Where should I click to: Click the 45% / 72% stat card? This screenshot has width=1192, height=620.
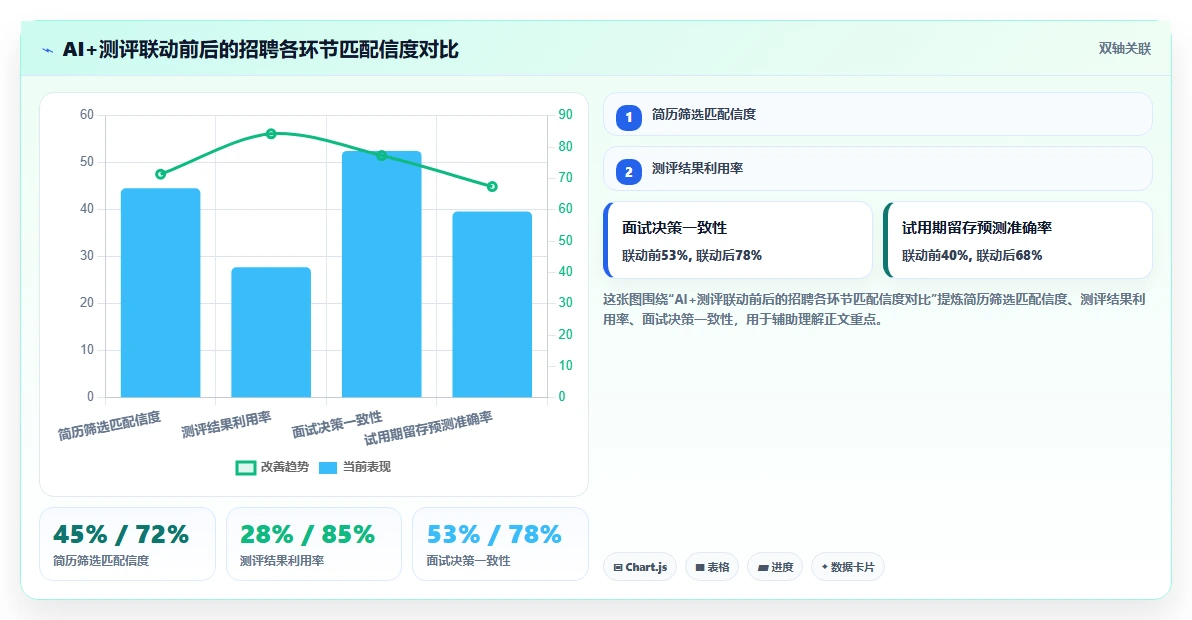(x=127, y=544)
